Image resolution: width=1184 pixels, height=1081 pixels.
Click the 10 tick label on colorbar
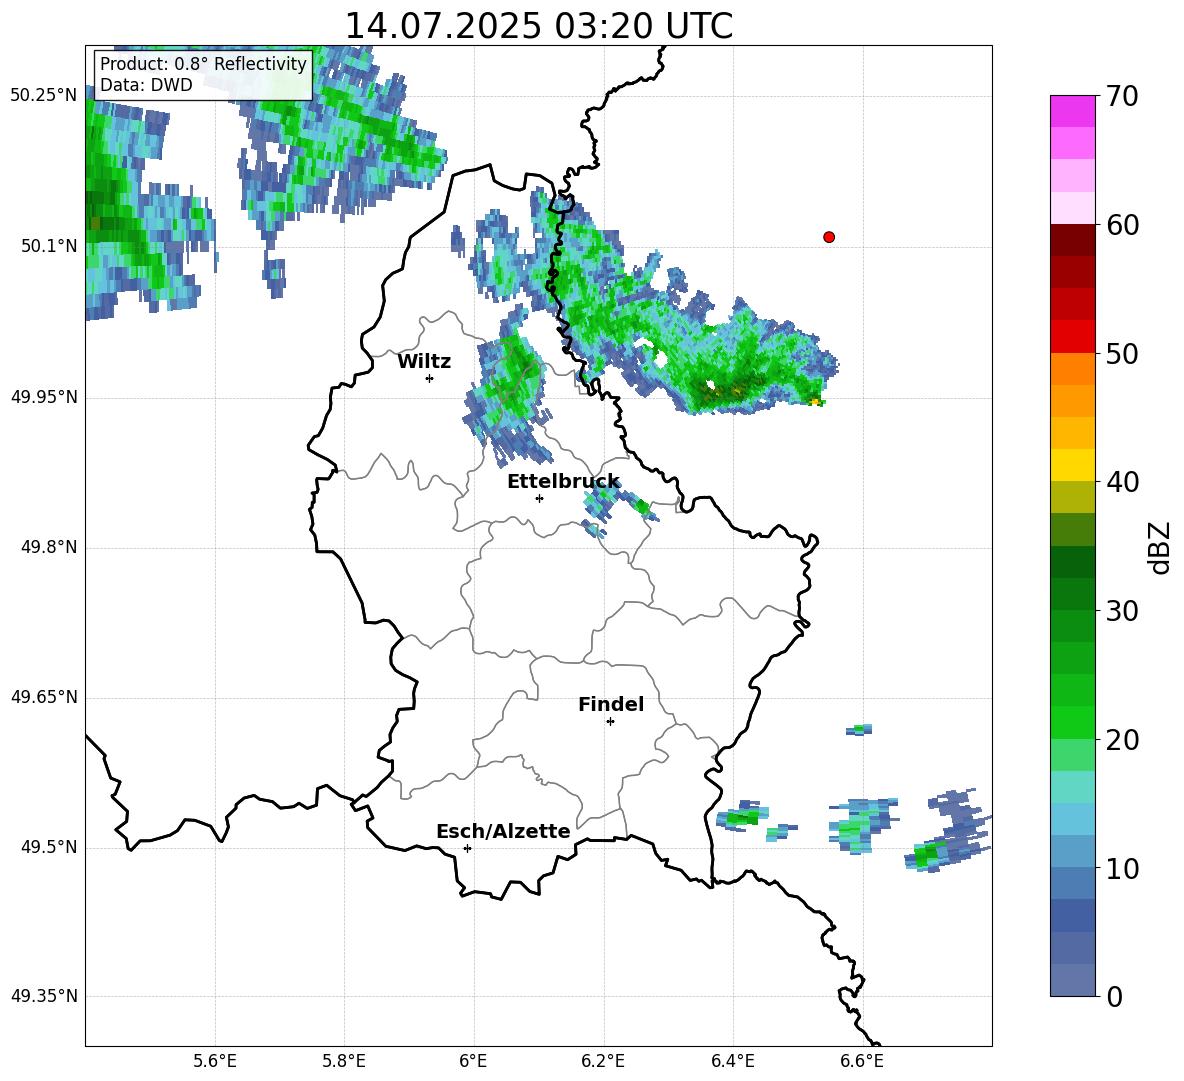[x=1122, y=868]
